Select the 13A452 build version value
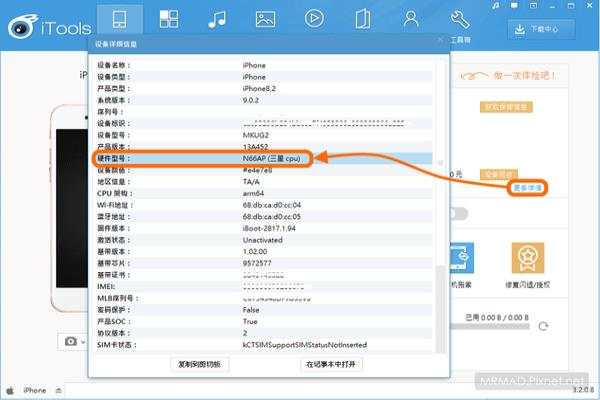Viewport: 600px width, 400px height. [x=255, y=147]
